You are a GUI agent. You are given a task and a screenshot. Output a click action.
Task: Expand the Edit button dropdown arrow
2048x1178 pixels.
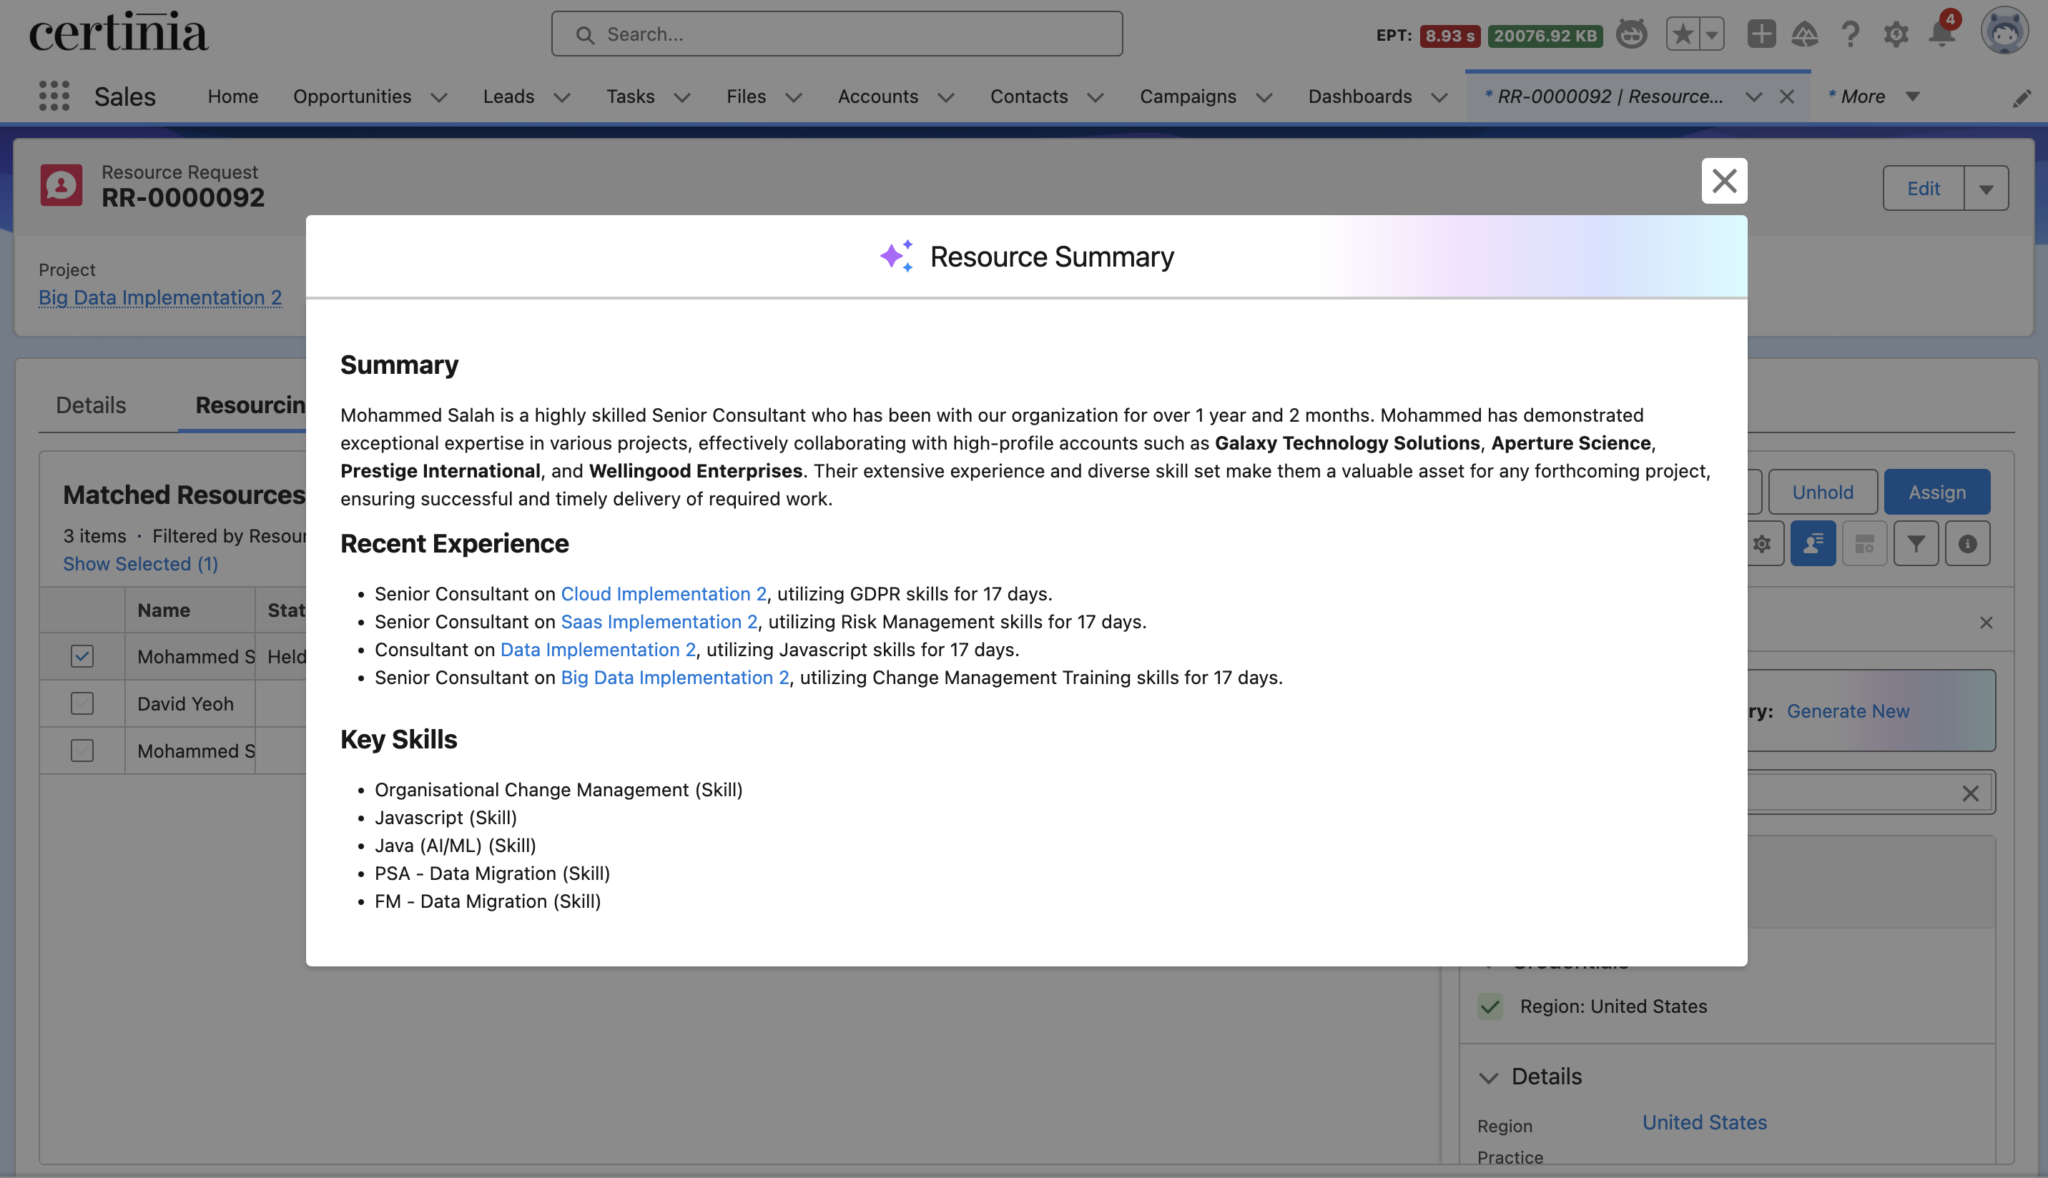(x=1987, y=187)
